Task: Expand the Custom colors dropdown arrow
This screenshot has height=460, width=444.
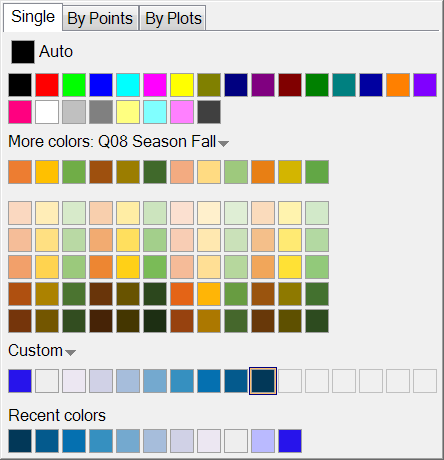Action: 70,353
